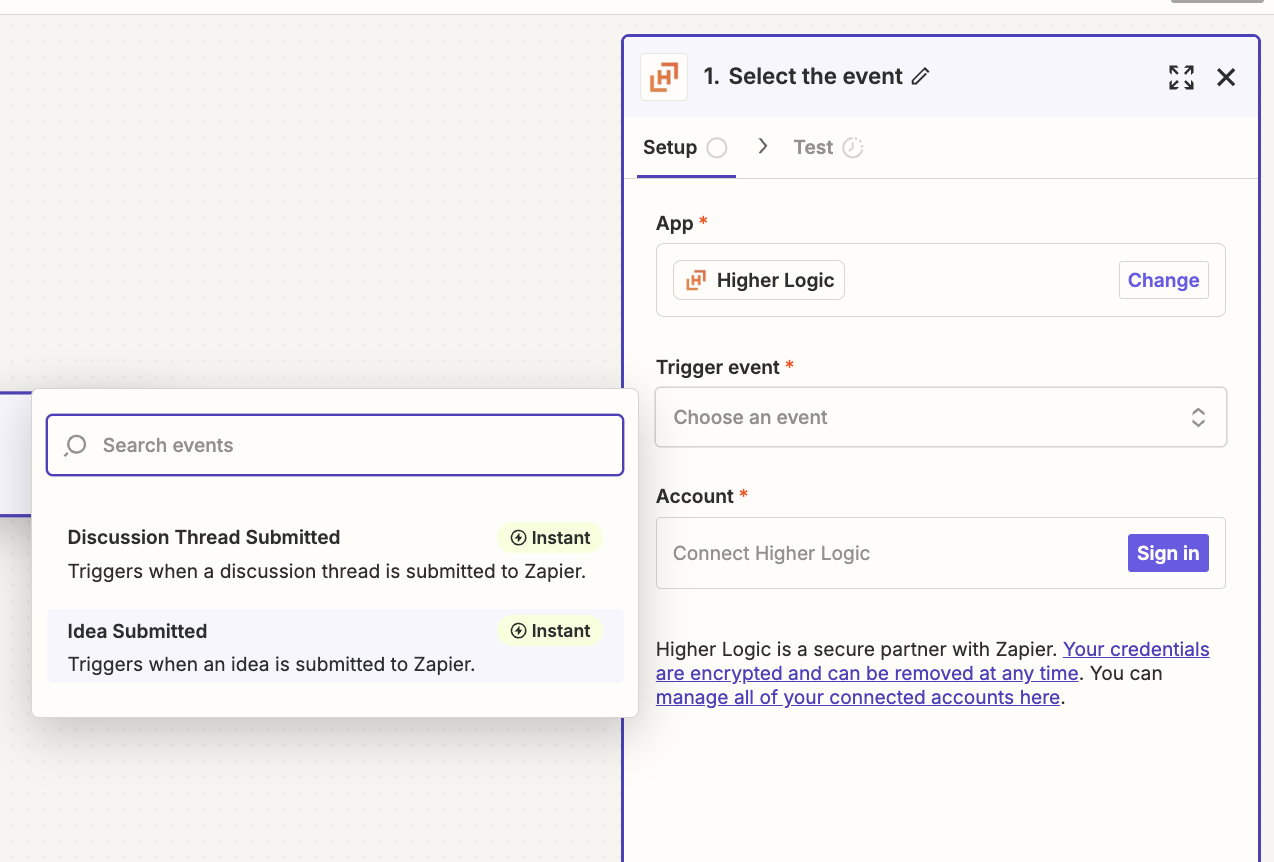Click 'Triggers when an idea is submitted' description

coord(271,664)
